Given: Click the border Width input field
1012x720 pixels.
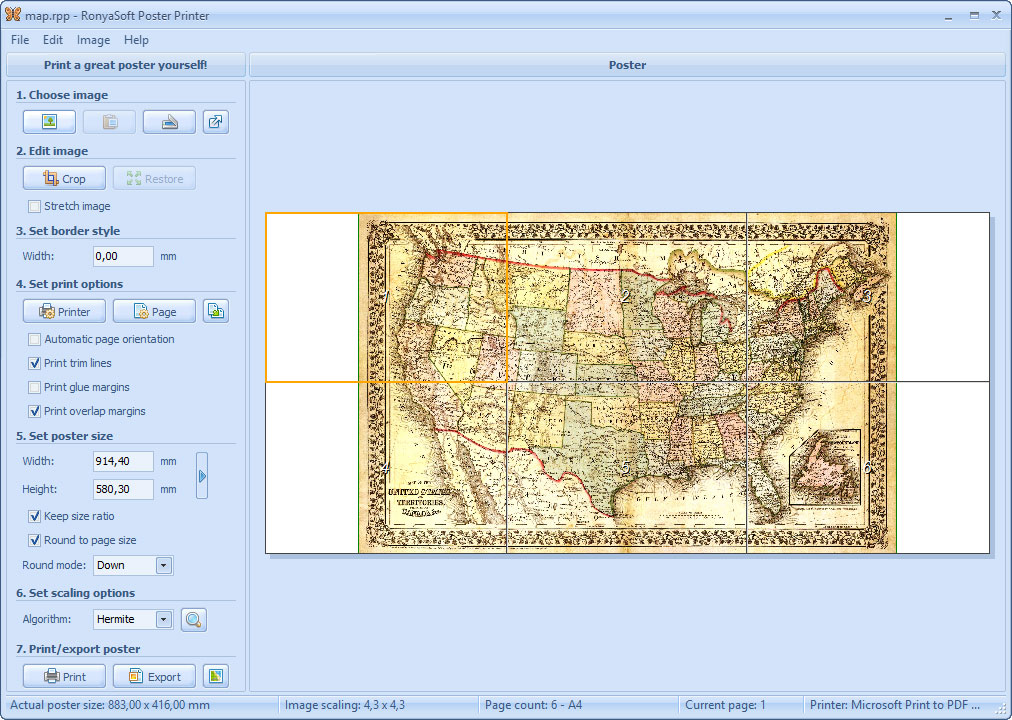Looking at the screenshot, I should click(x=122, y=256).
